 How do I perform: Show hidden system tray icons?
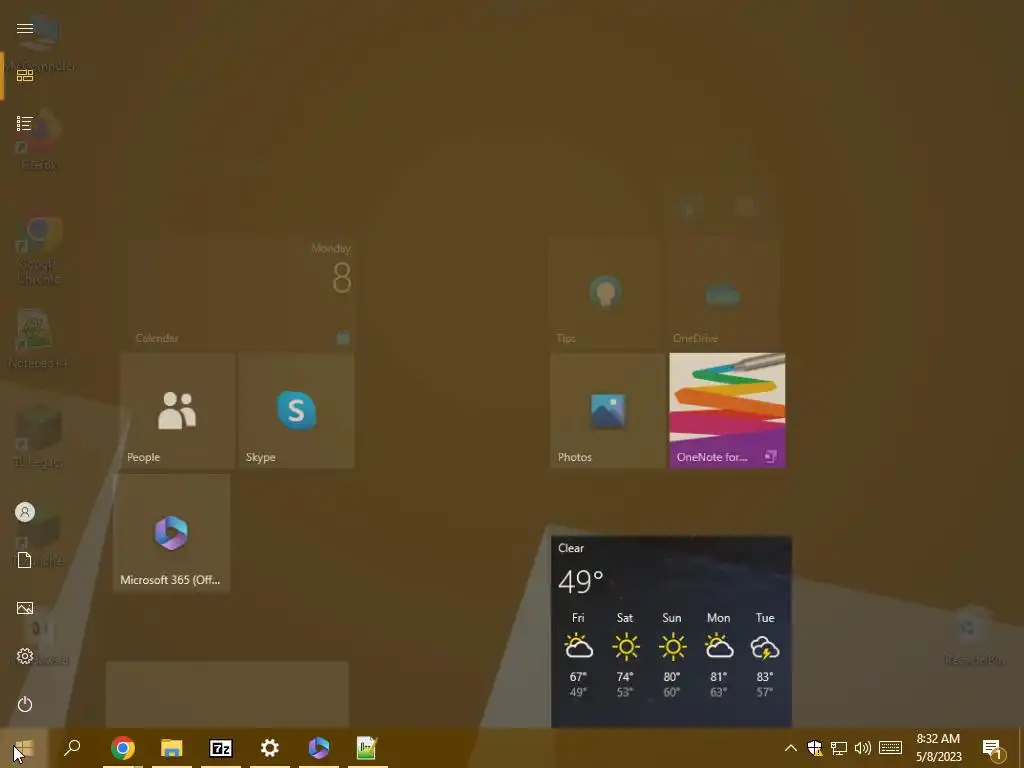(790, 748)
